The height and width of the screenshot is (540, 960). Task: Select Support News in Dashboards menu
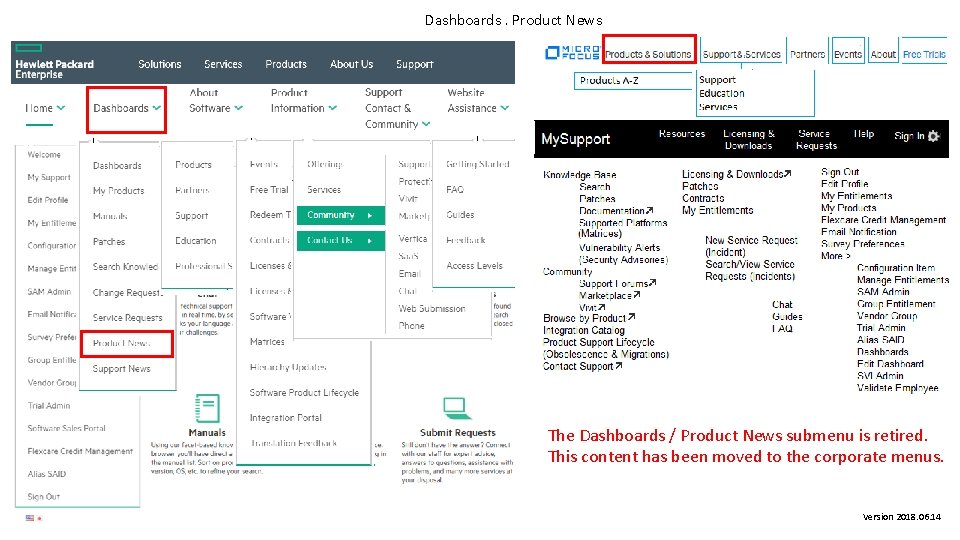[121, 369]
